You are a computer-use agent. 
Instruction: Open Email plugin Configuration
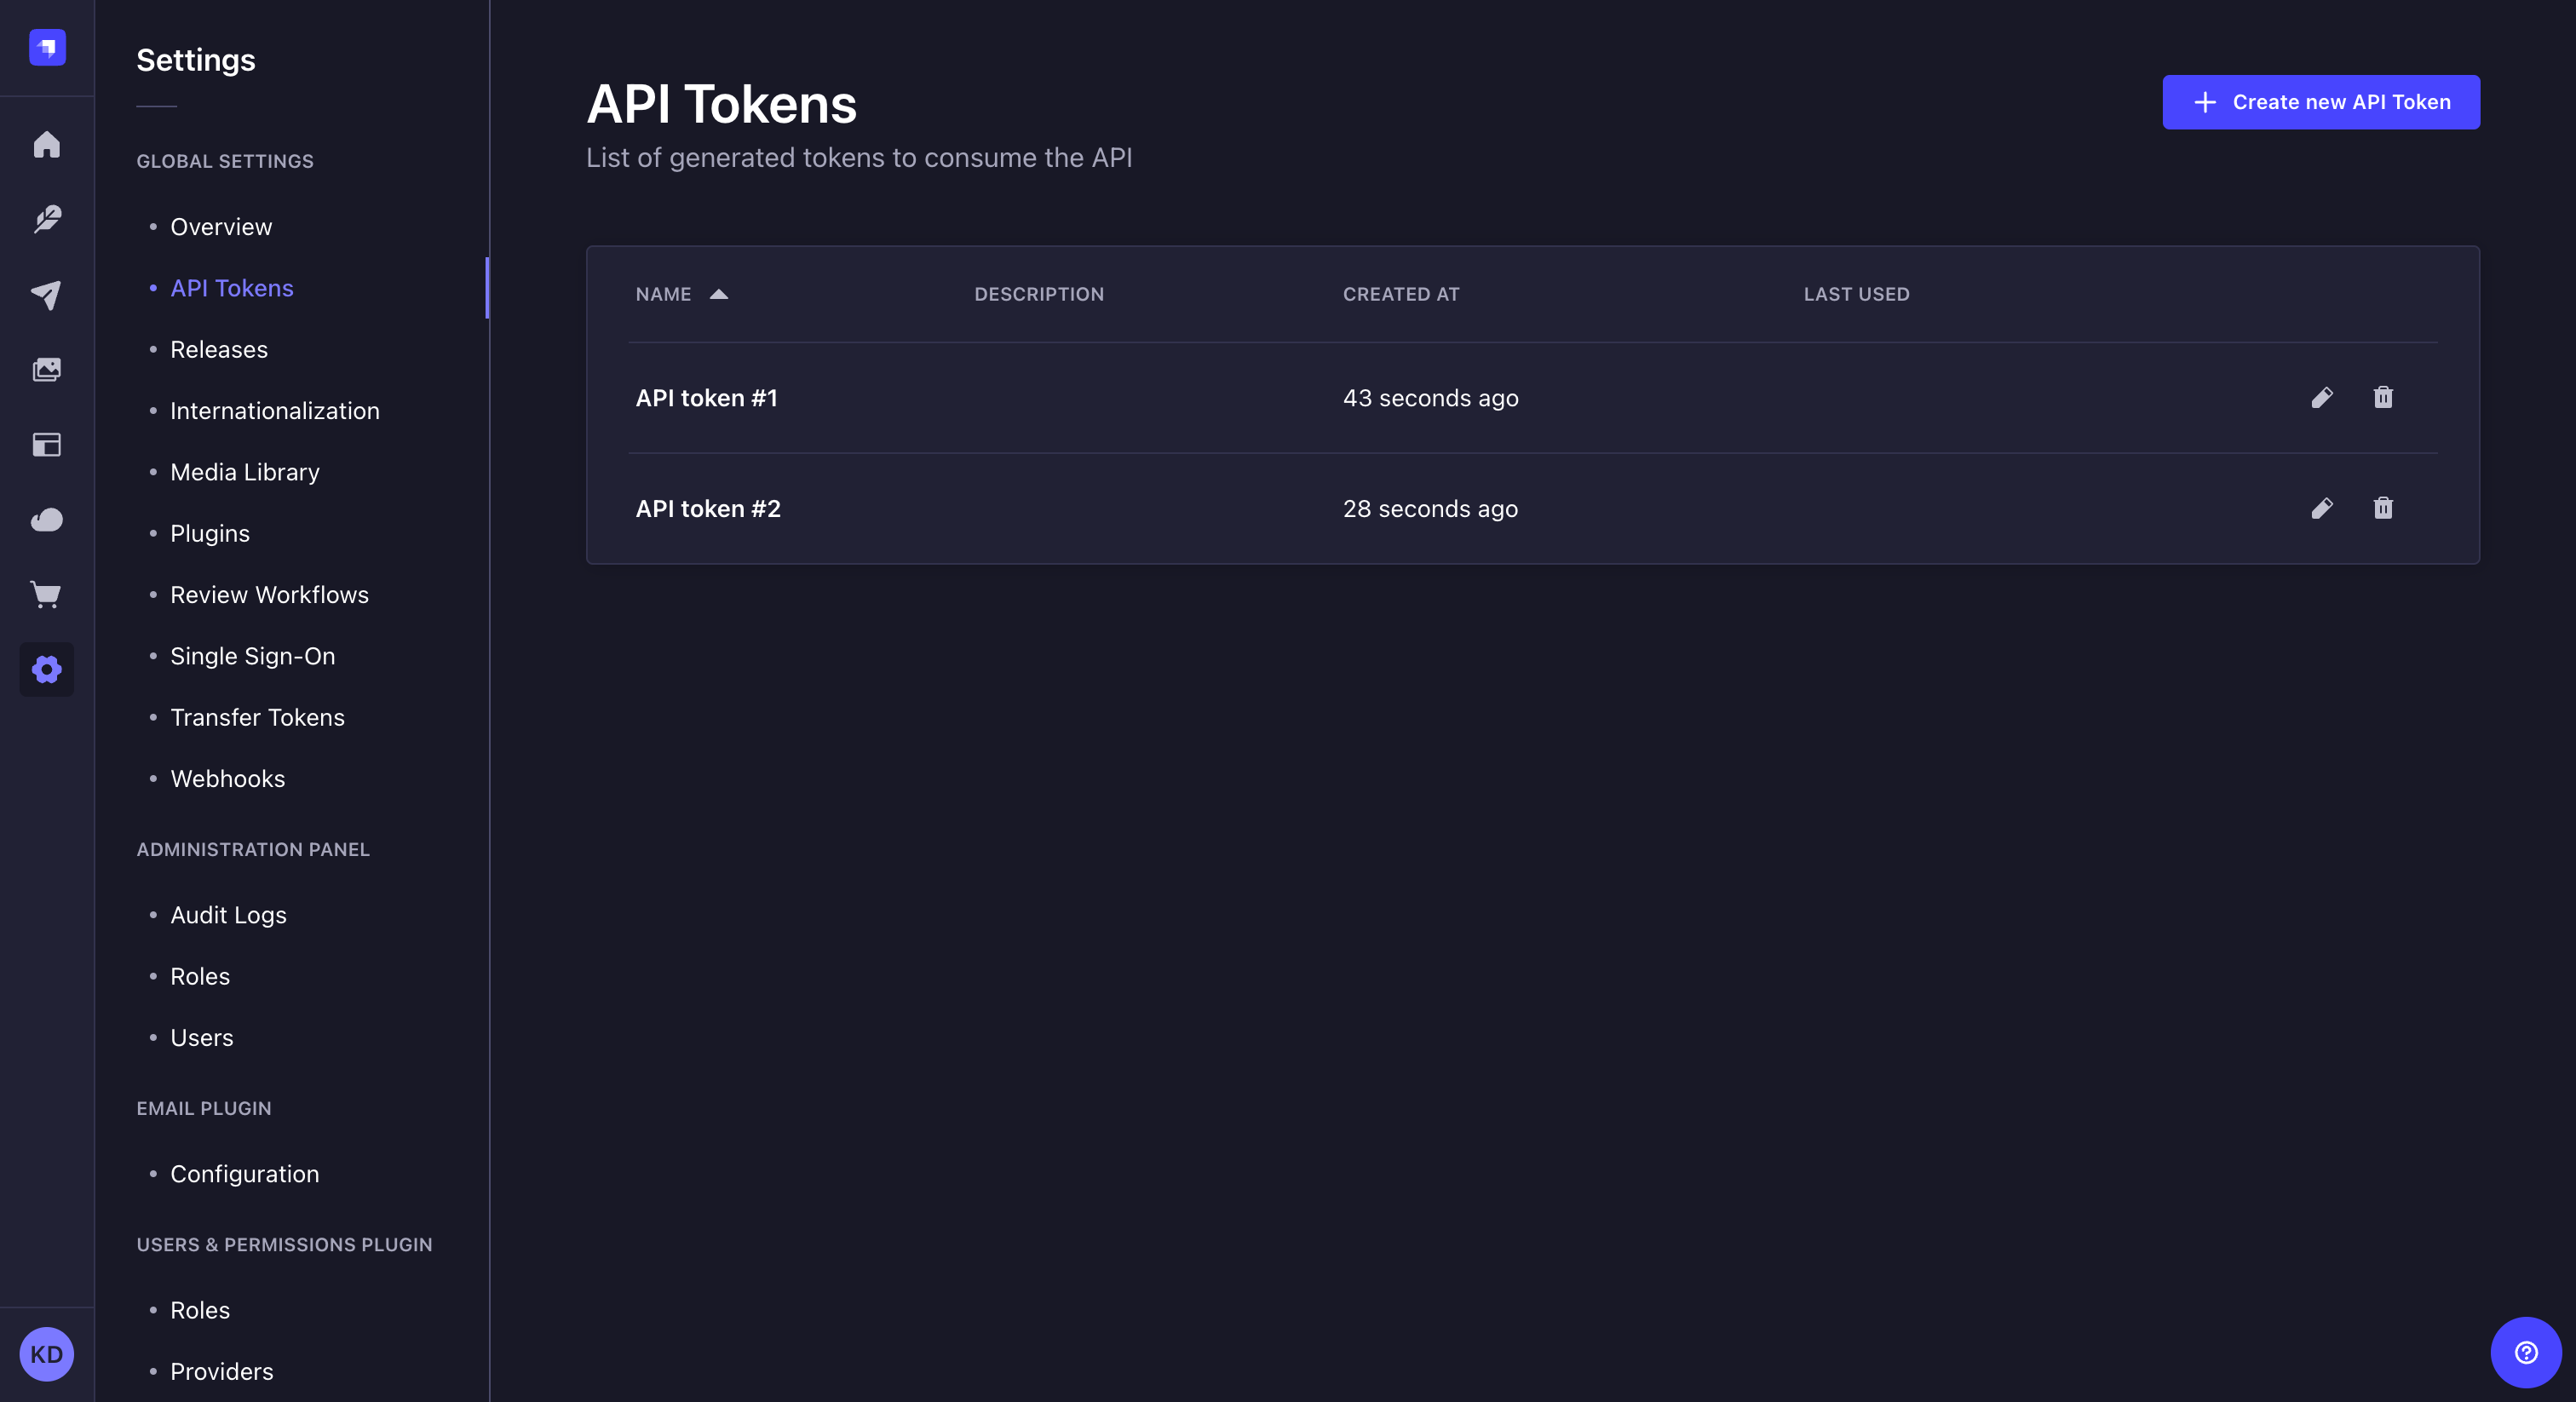tap(244, 1174)
